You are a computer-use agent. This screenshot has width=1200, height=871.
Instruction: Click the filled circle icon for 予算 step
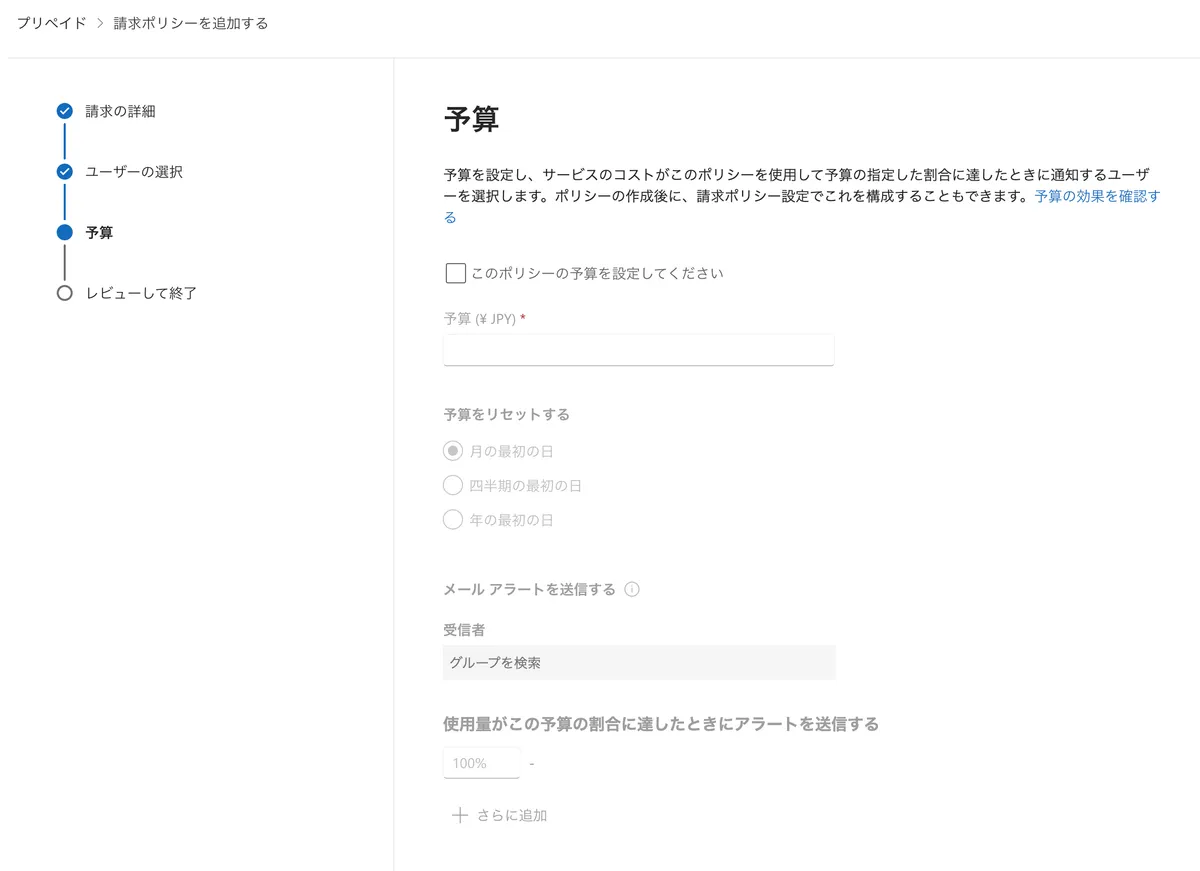[x=65, y=232]
